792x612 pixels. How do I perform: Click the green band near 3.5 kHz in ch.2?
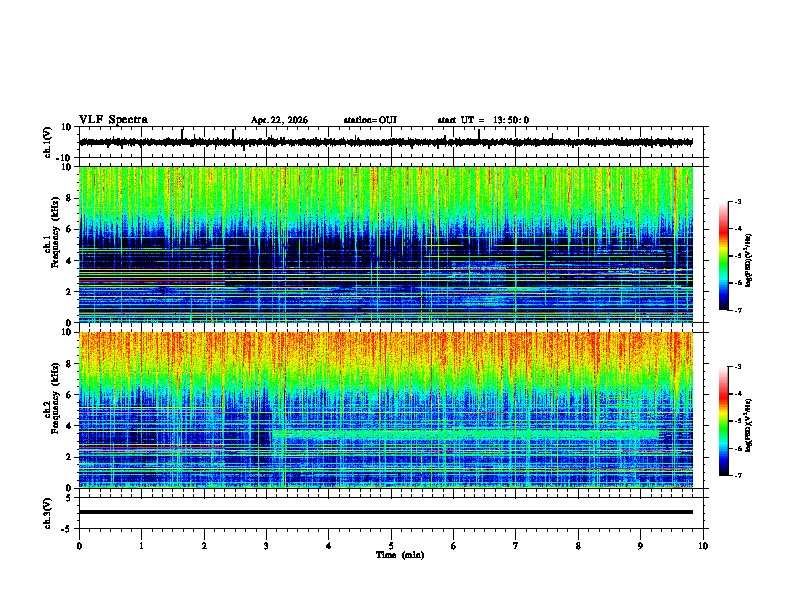pyautogui.click(x=465, y=434)
